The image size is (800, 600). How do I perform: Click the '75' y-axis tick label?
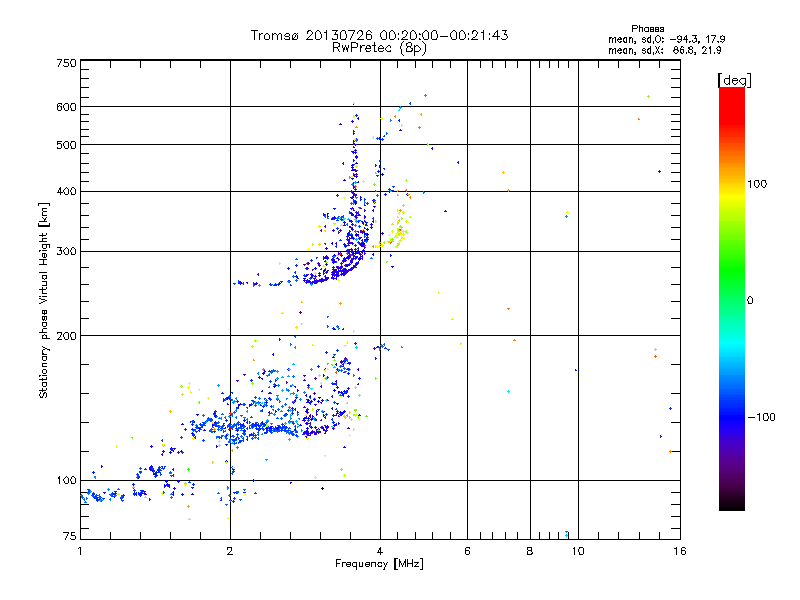click(x=70, y=536)
